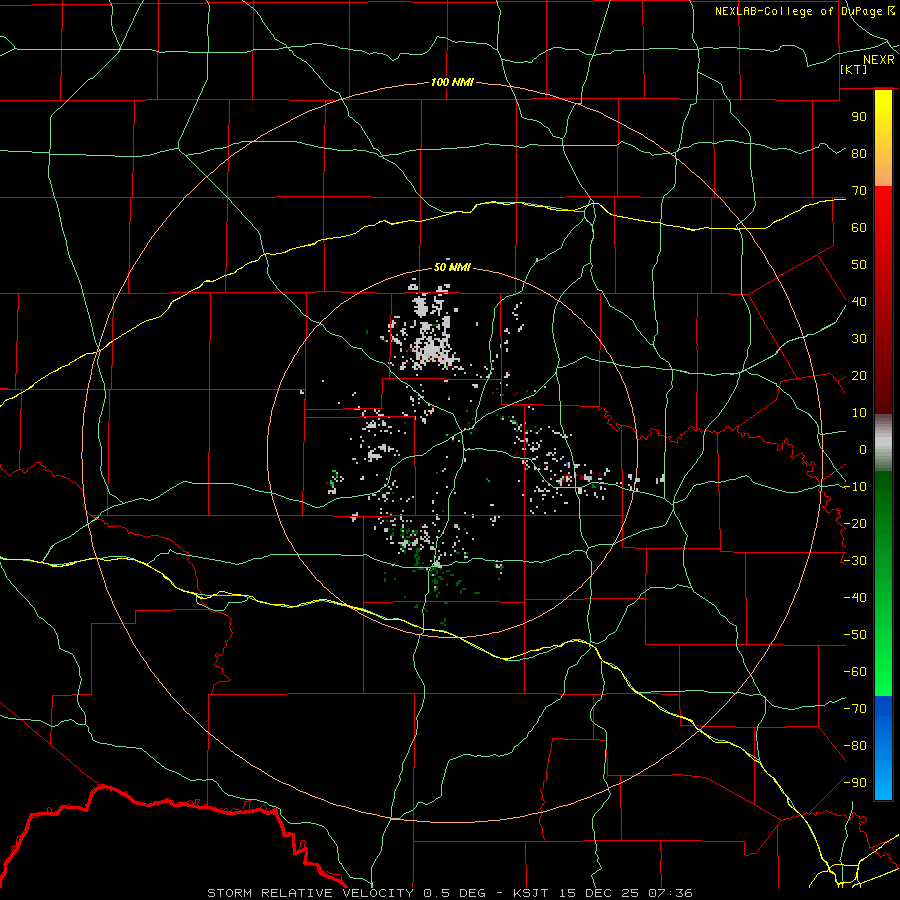The height and width of the screenshot is (900, 900).
Task: Click the NEXLAB-College of DuPage title text
Action: click(798, 11)
